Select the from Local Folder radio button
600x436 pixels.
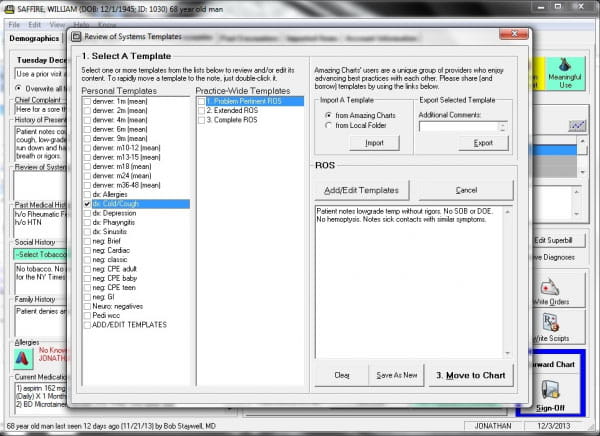click(328, 125)
